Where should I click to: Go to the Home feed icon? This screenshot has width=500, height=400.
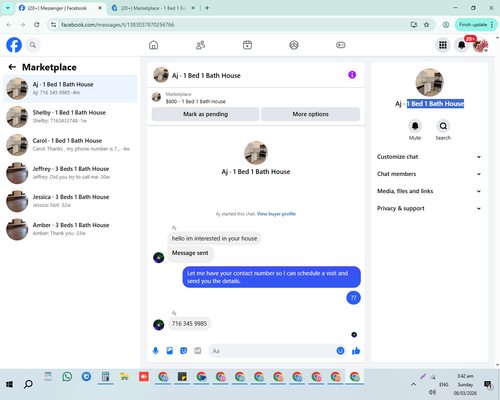(x=153, y=45)
